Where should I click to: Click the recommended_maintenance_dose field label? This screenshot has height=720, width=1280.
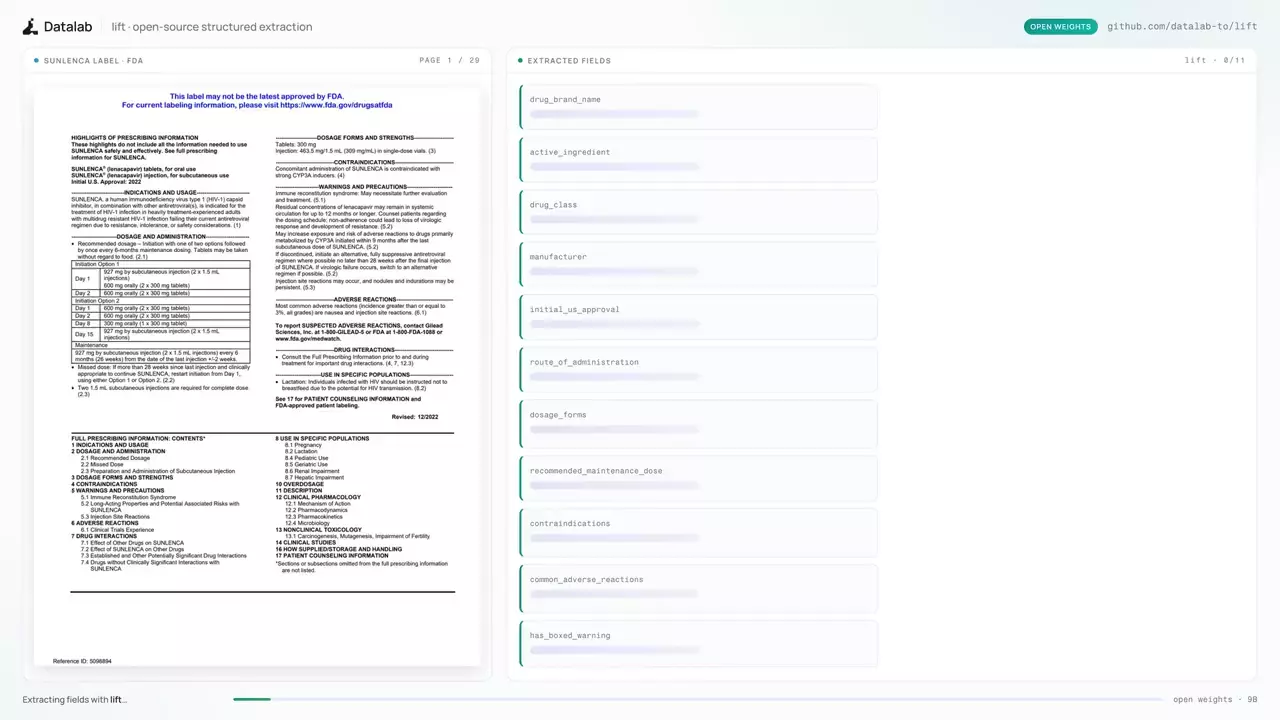[596, 471]
